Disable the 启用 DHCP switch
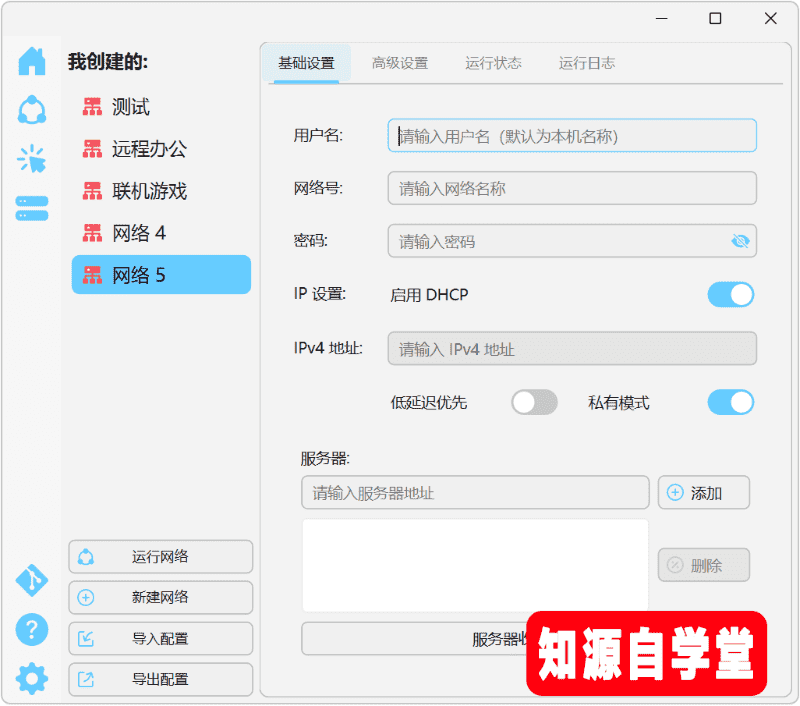 (x=731, y=294)
